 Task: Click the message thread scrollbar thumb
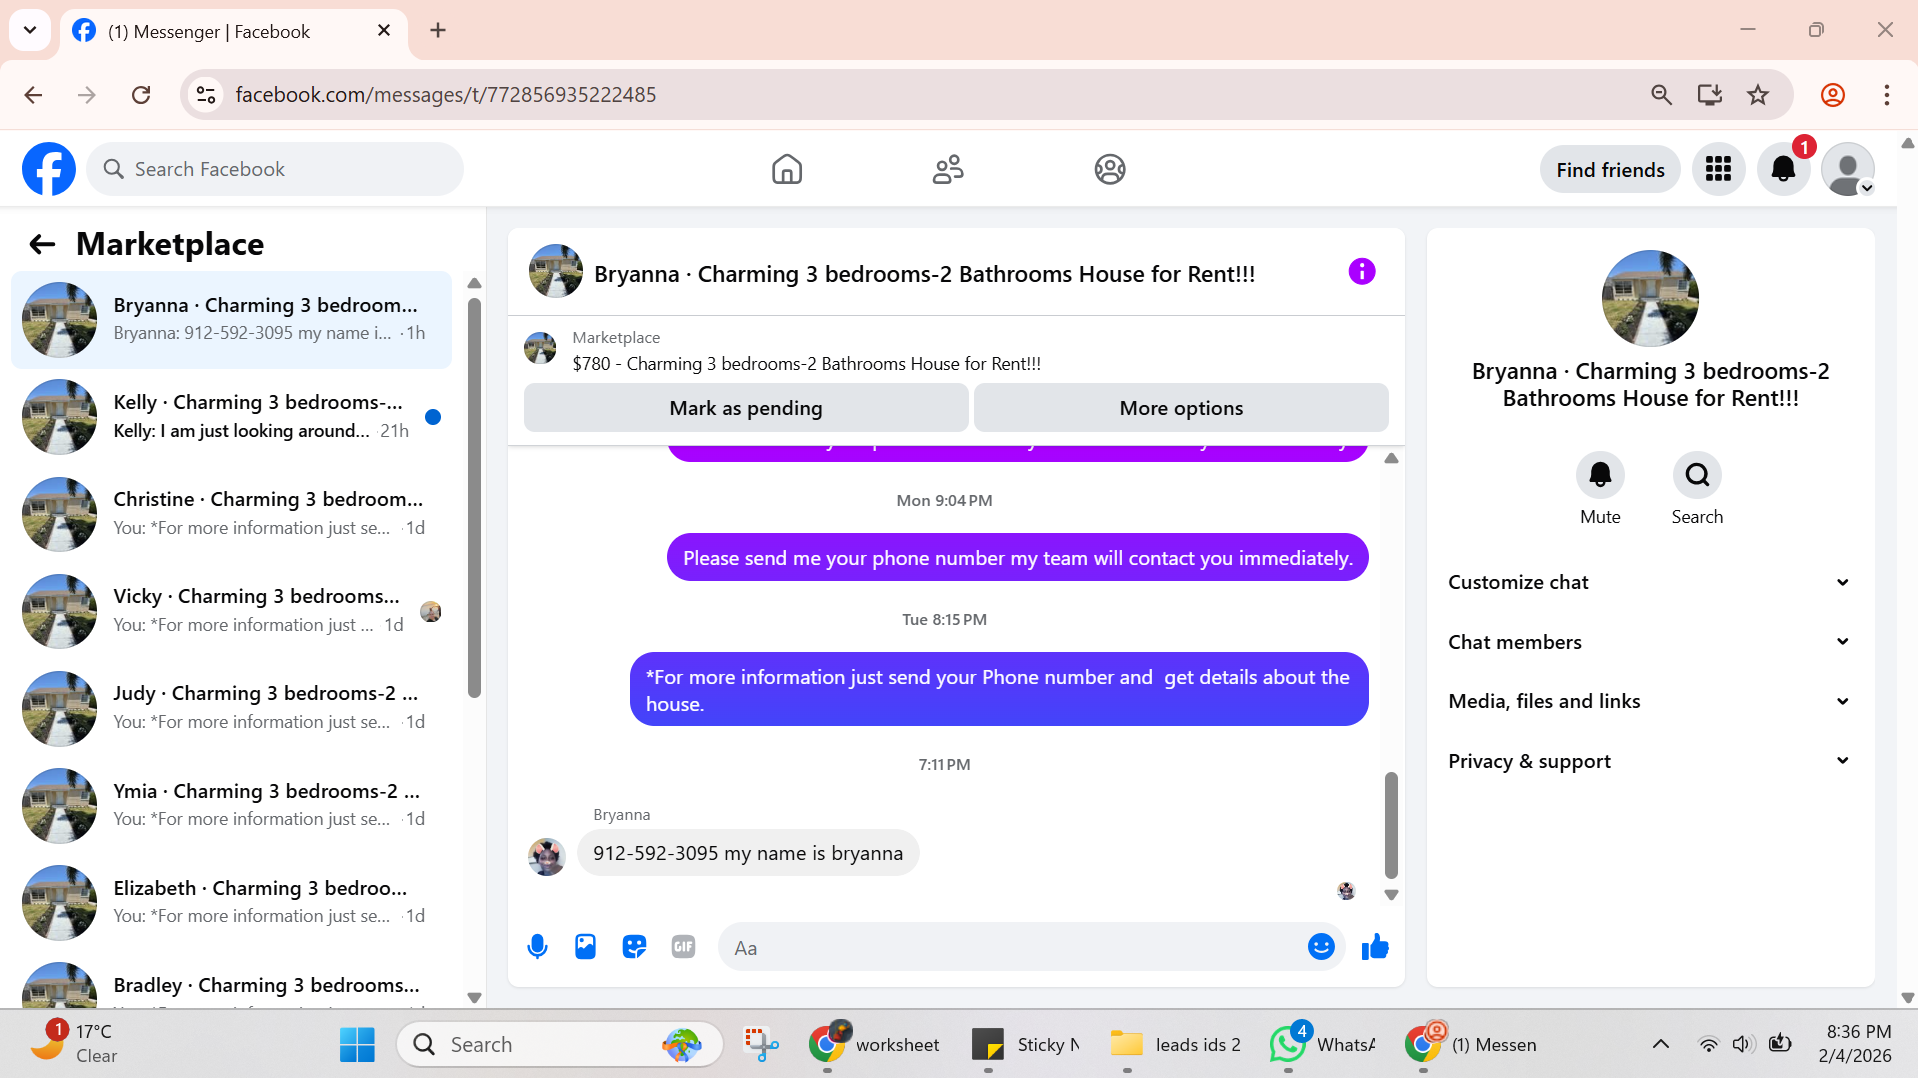[1391, 824]
